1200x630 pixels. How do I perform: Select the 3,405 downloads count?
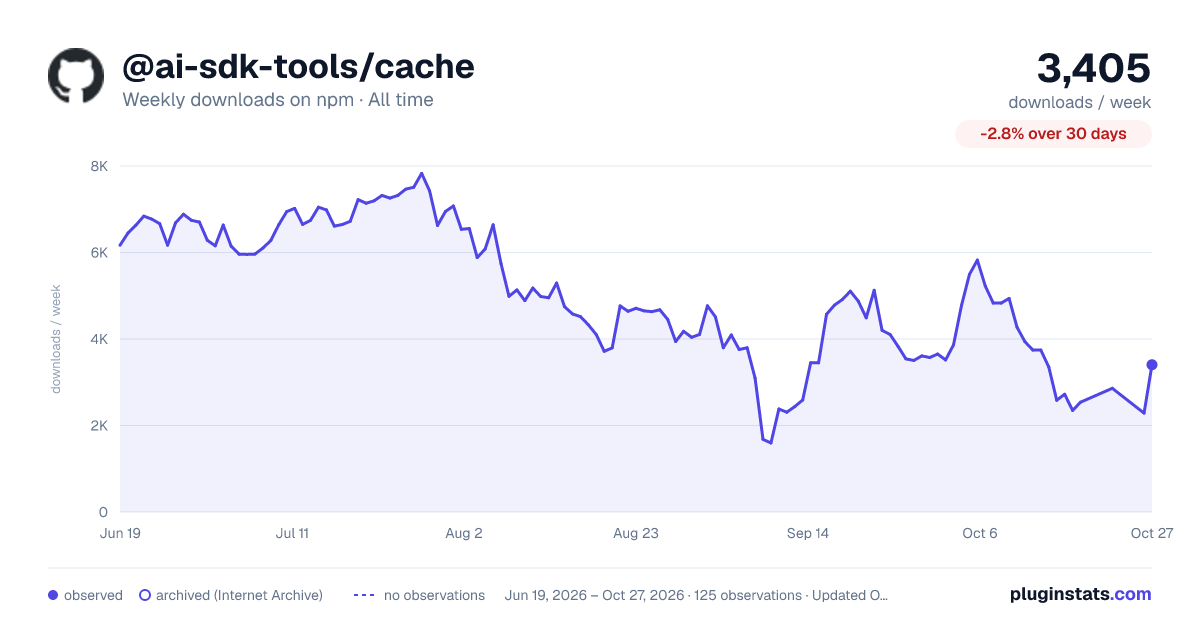[1094, 68]
